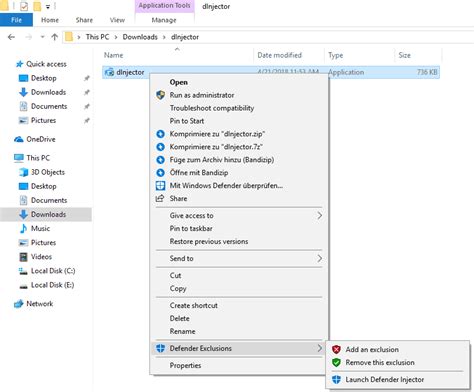Go back with the back arrow

tap(11, 37)
